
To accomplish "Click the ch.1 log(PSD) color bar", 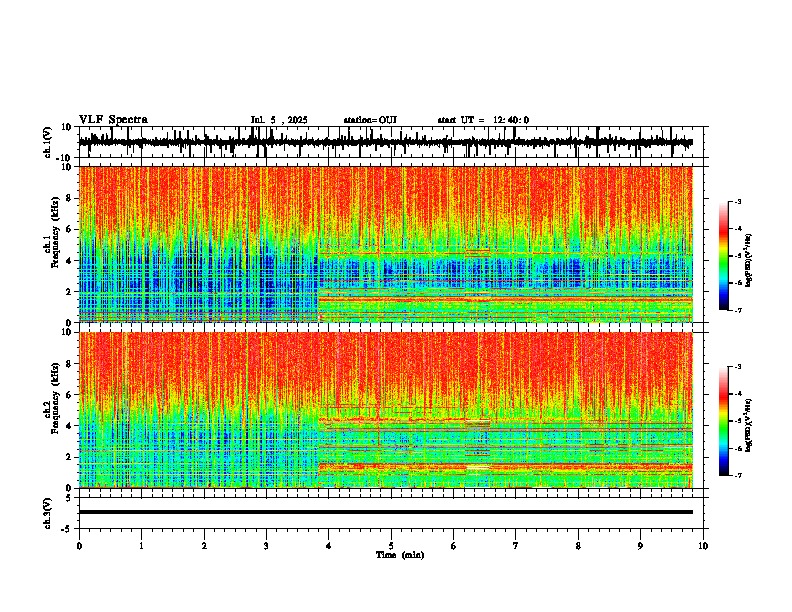I will point(723,256).
